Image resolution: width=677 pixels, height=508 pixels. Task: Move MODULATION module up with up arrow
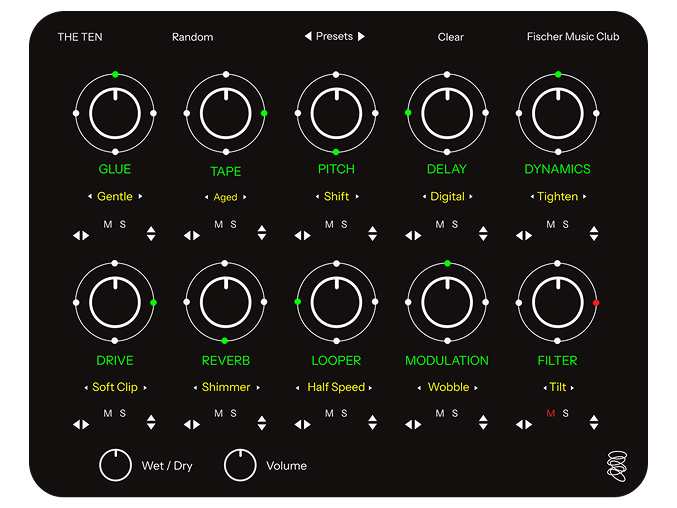(x=483, y=418)
